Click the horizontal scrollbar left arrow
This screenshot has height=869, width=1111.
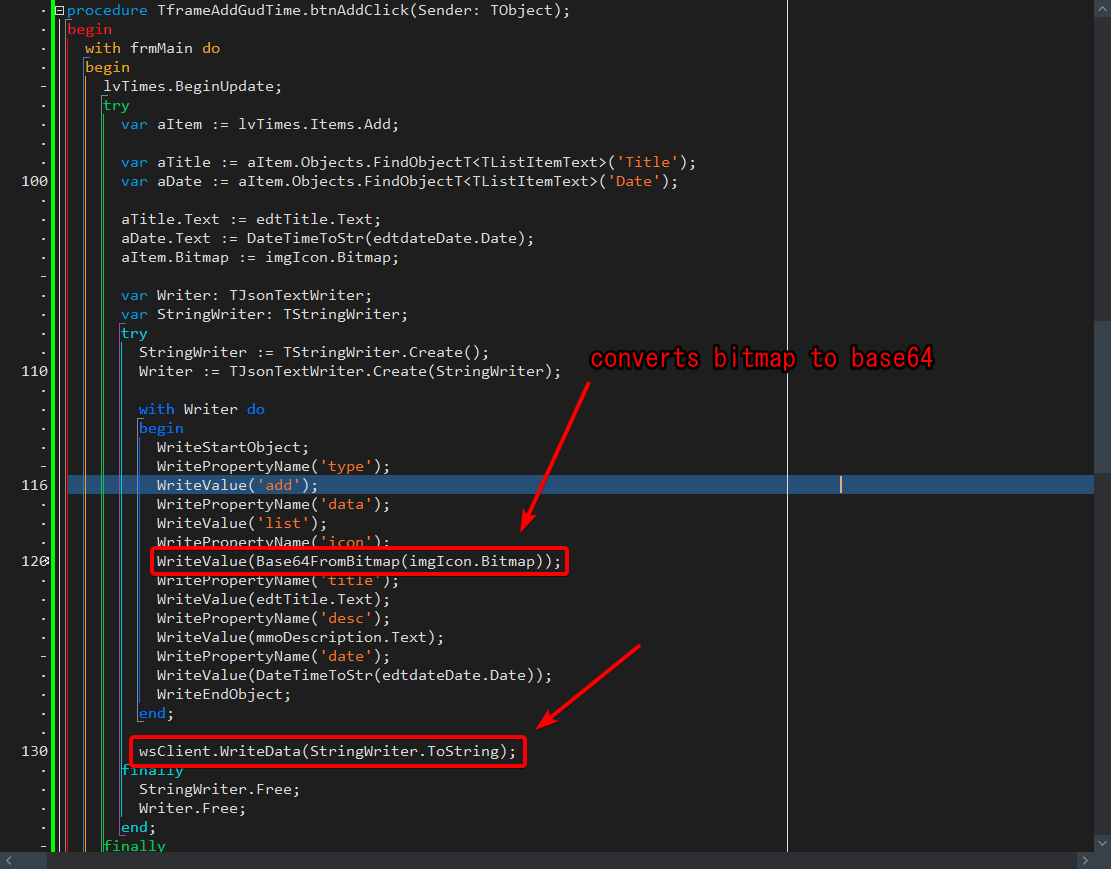pos(10,860)
